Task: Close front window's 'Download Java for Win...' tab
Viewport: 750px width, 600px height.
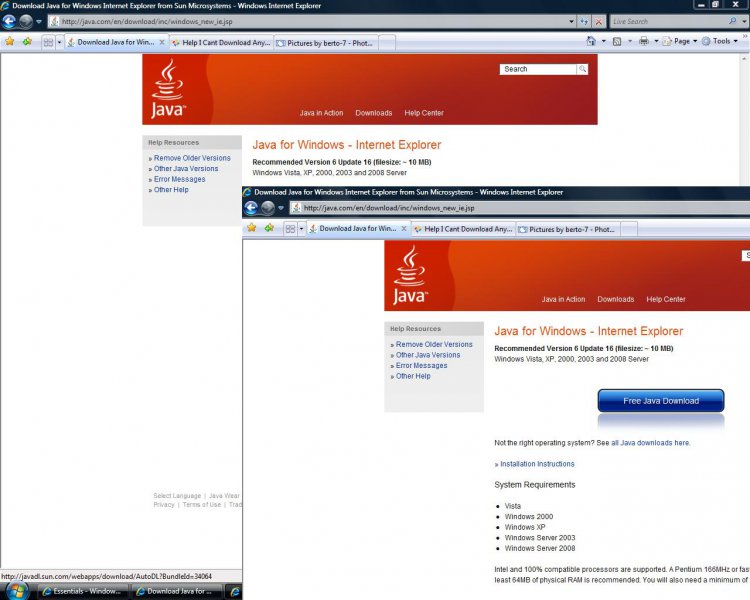Action: (x=404, y=228)
